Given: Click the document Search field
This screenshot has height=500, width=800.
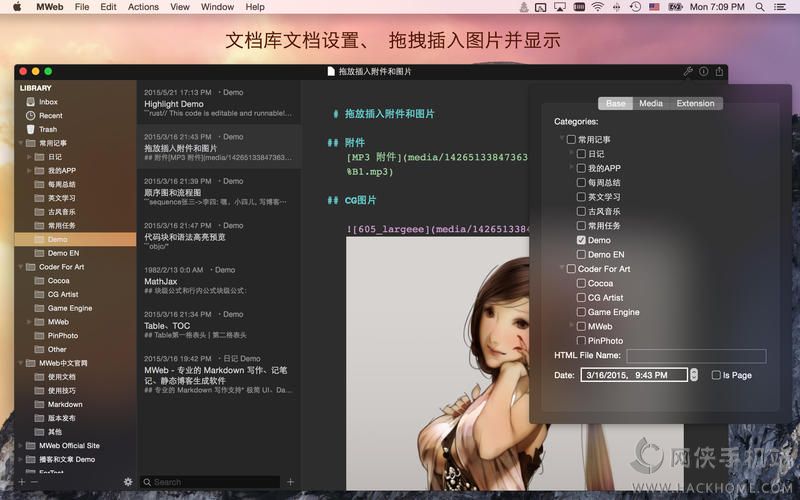Looking at the screenshot, I should (x=210, y=482).
